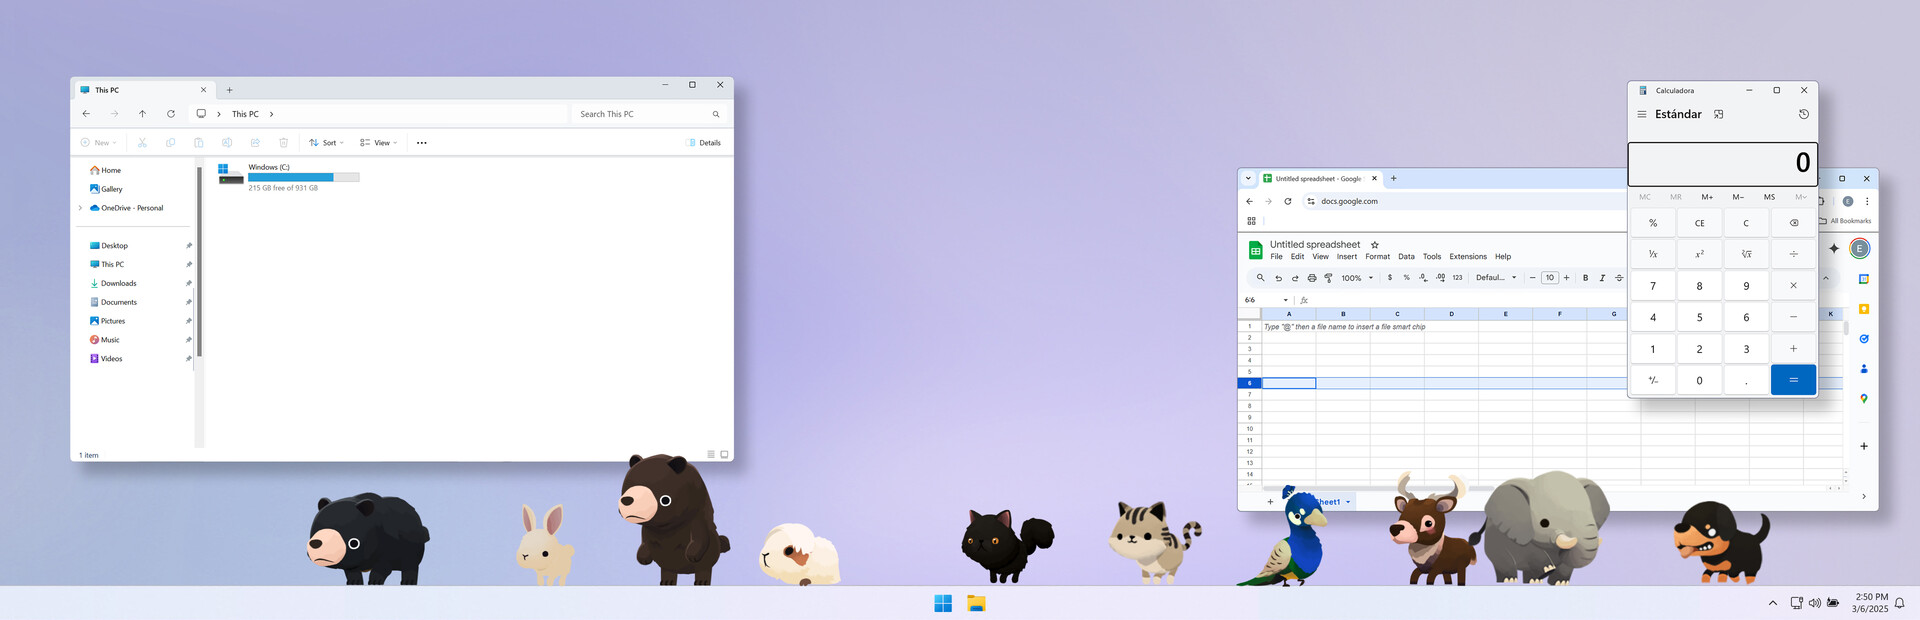
Task: Open the View dropdown in File Explorer
Action: (x=379, y=143)
